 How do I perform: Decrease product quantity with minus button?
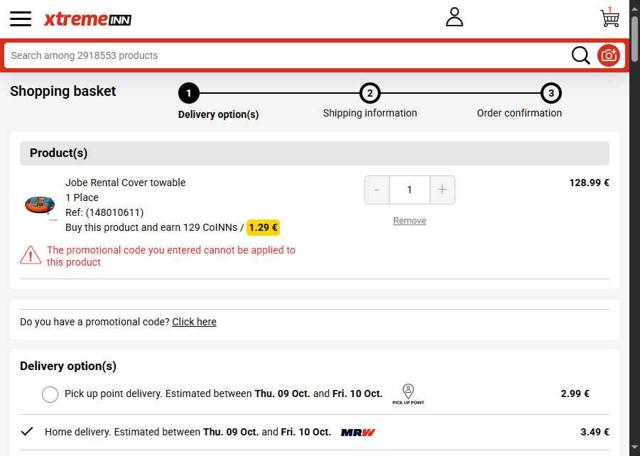pyautogui.click(x=377, y=190)
